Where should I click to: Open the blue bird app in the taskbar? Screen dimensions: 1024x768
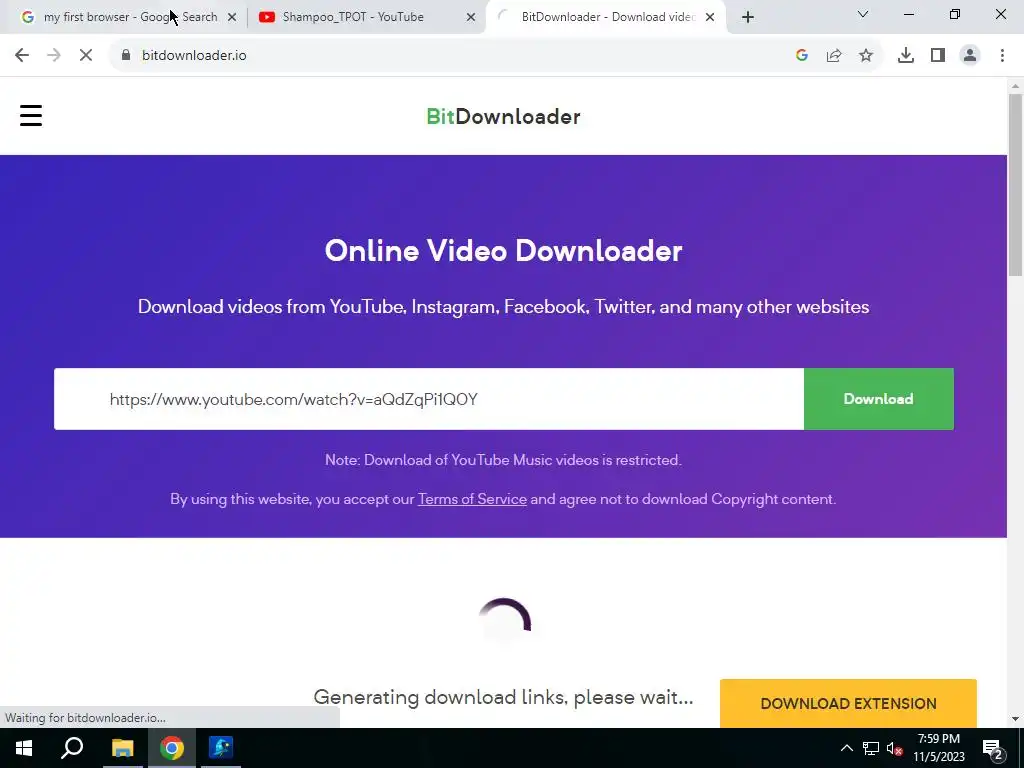tap(221, 748)
